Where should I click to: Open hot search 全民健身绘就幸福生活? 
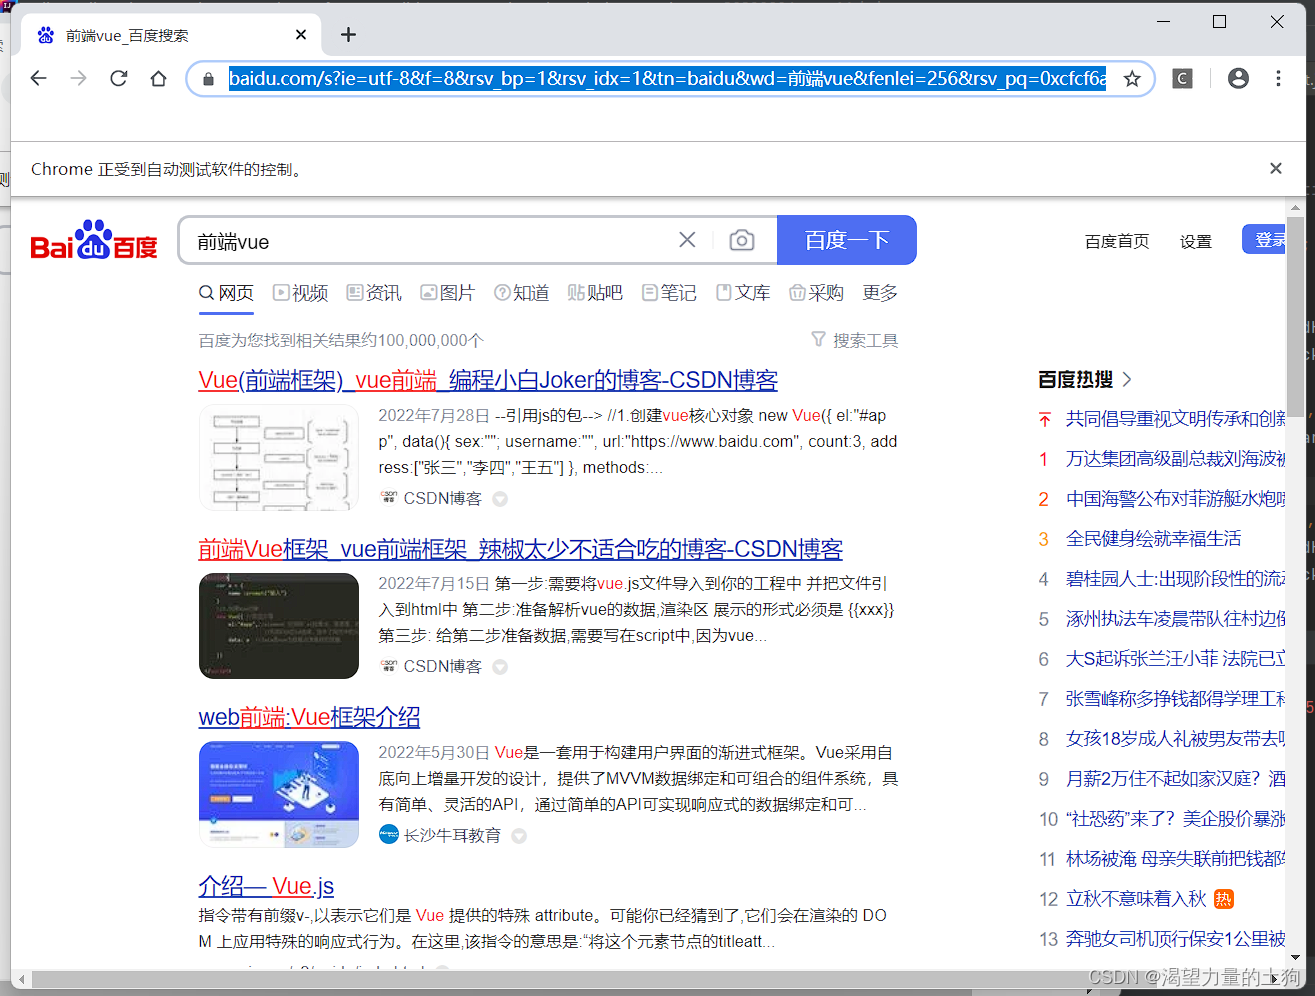pyautogui.click(x=1154, y=539)
